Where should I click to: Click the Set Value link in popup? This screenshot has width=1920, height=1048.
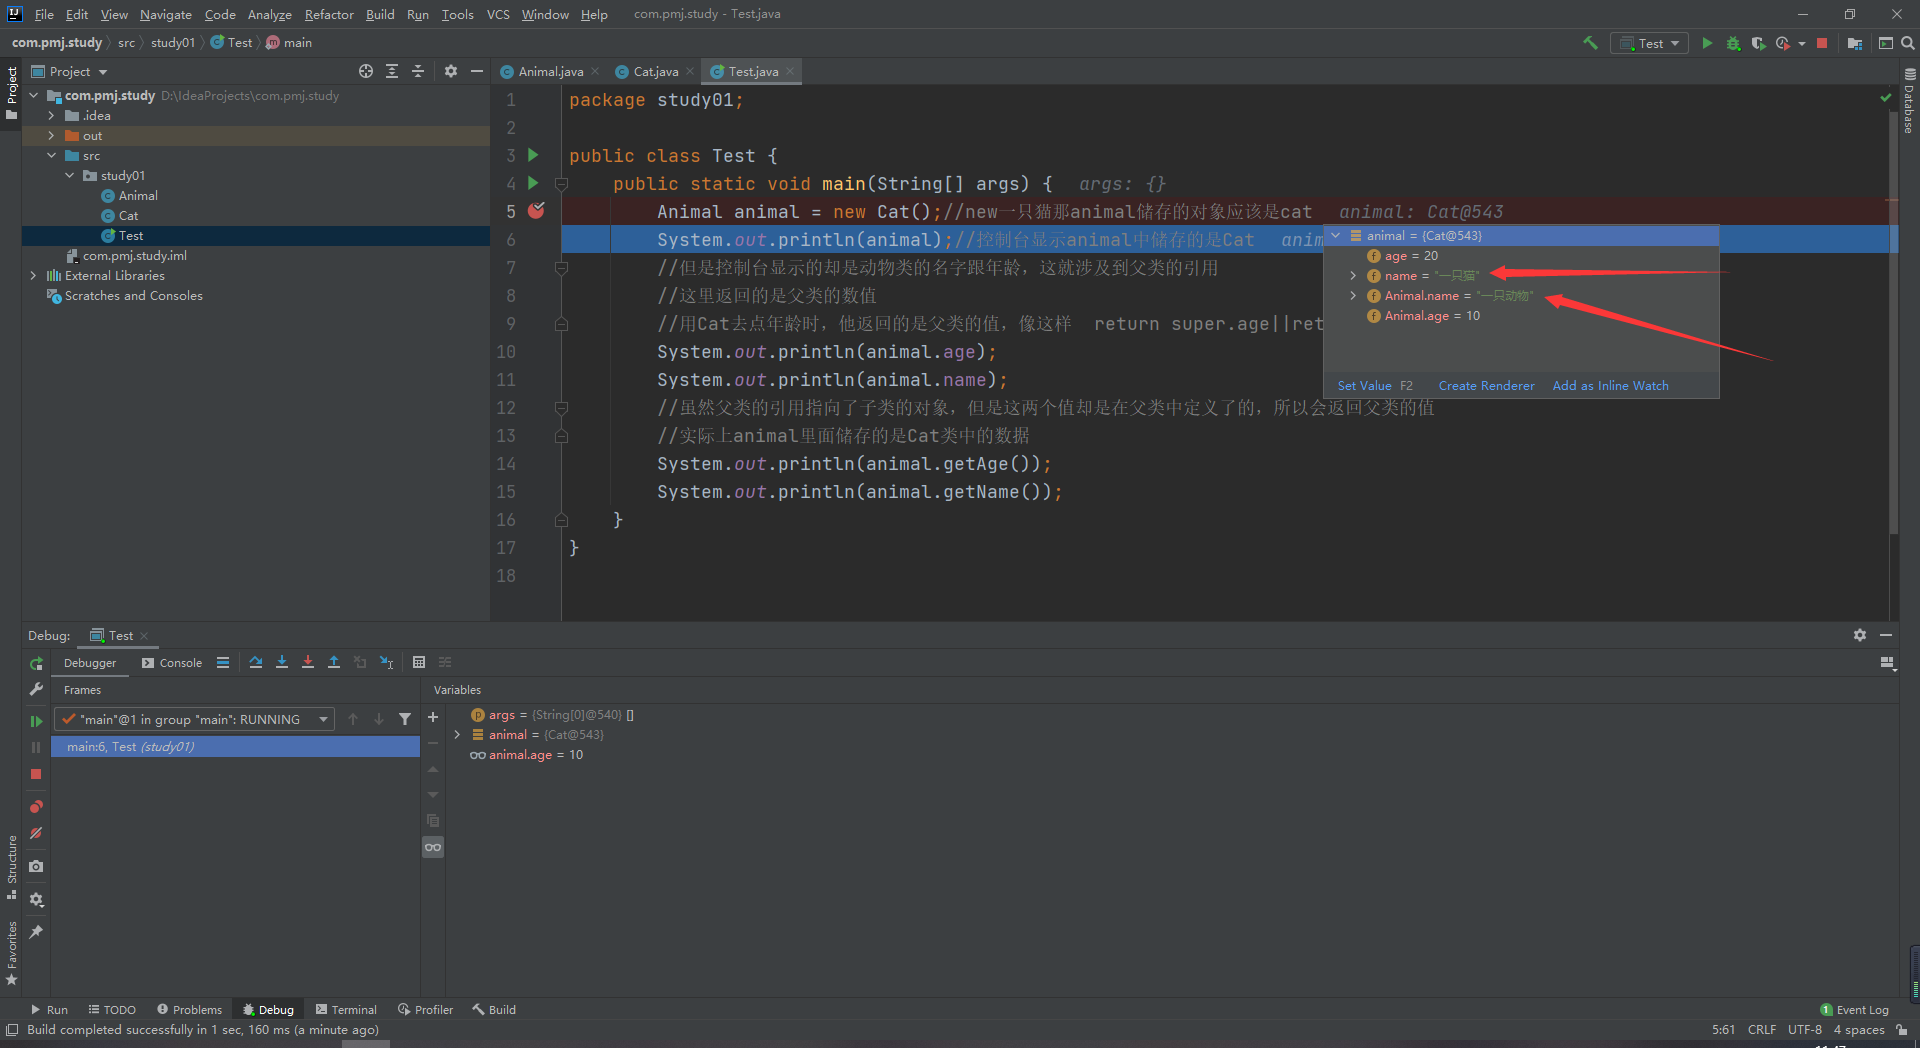pyautogui.click(x=1364, y=385)
